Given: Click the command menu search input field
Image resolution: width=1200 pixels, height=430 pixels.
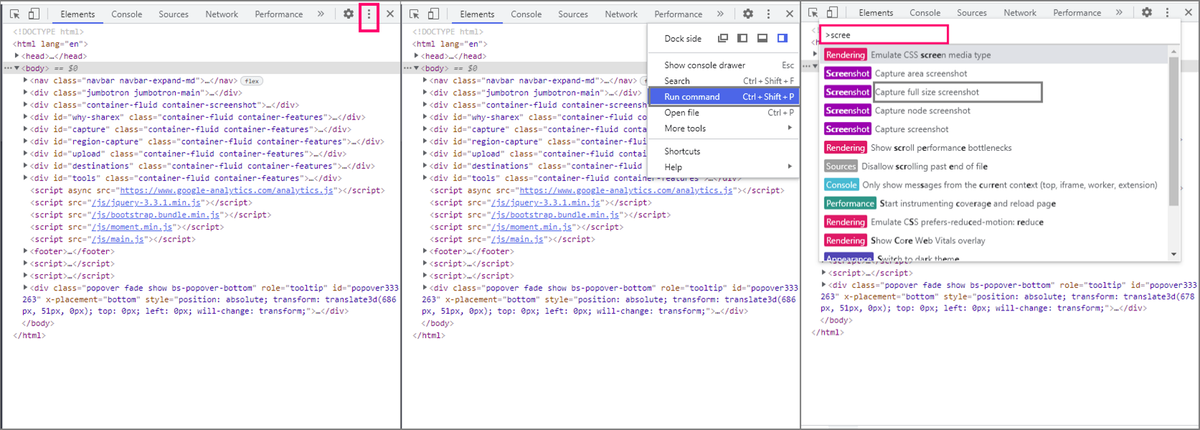Looking at the screenshot, I should click(883, 34).
